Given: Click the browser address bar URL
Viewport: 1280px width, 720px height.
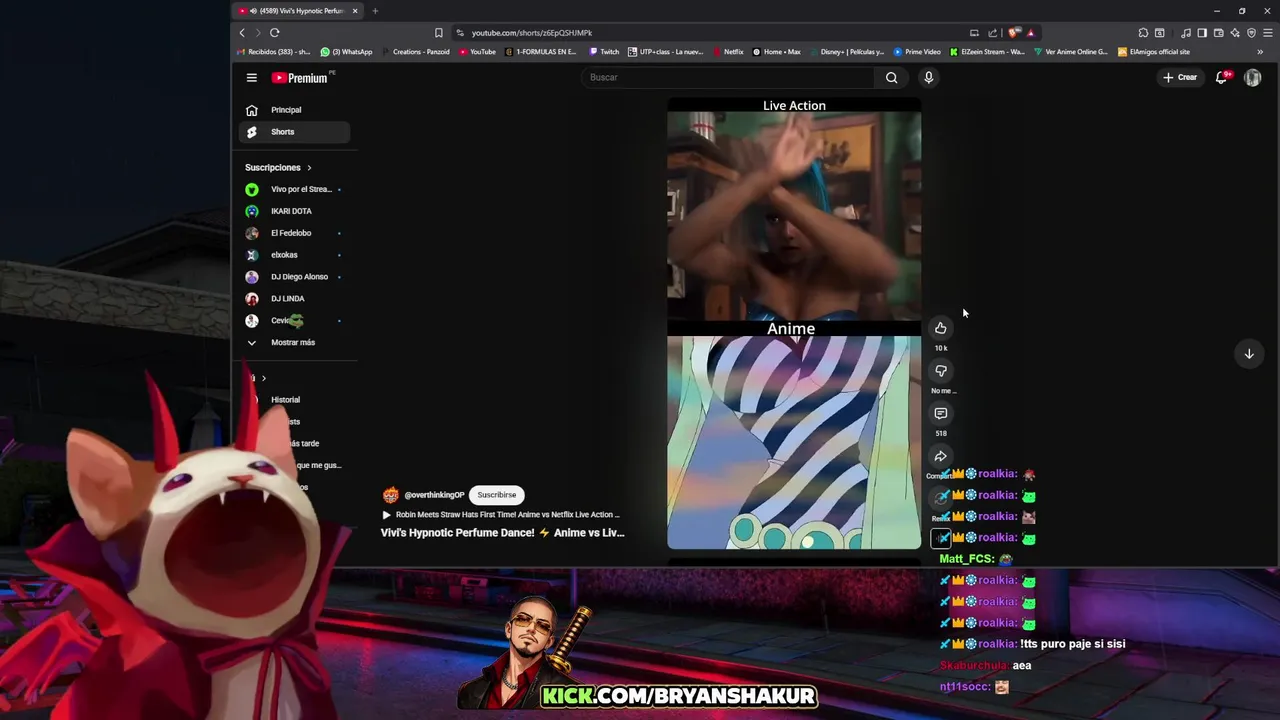Looking at the screenshot, I should pyautogui.click(x=532, y=33).
